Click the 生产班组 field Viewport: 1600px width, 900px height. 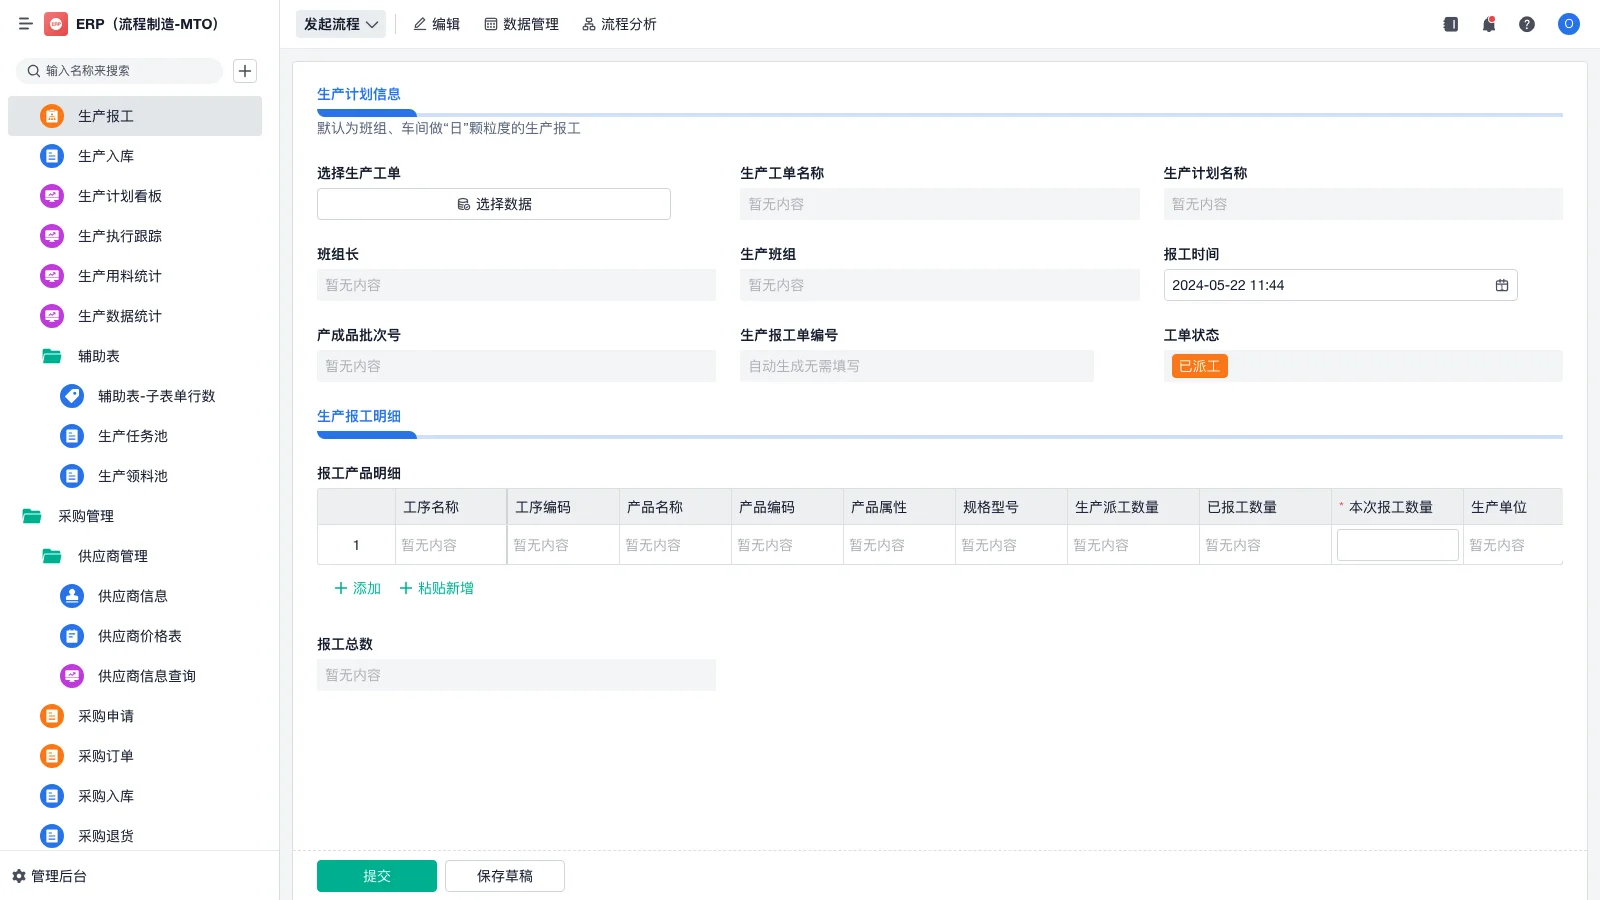(x=940, y=285)
